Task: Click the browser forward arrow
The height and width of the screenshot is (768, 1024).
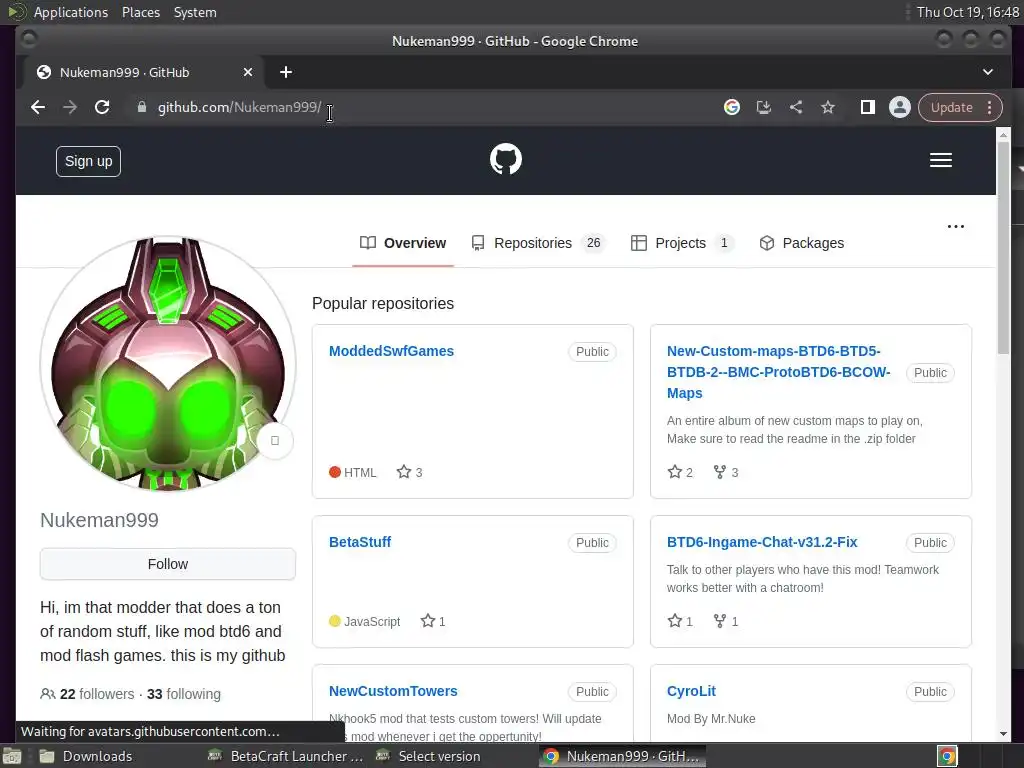Action: [70, 107]
